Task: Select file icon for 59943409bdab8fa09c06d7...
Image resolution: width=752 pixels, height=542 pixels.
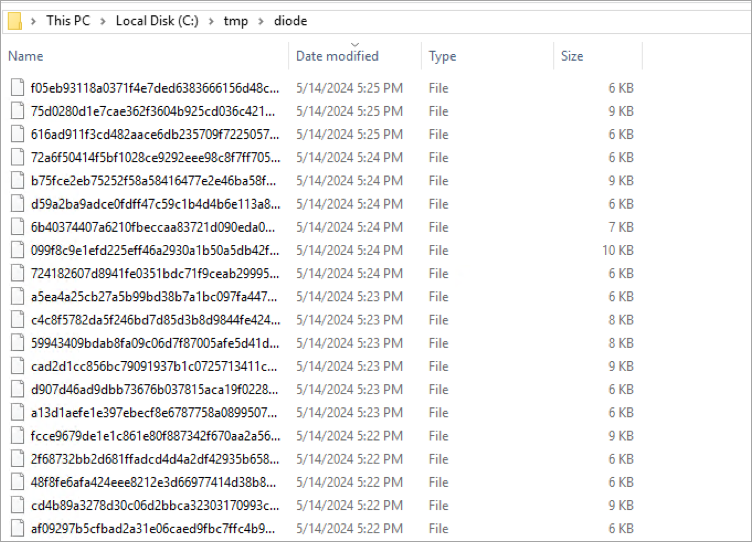Action: pos(18,343)
